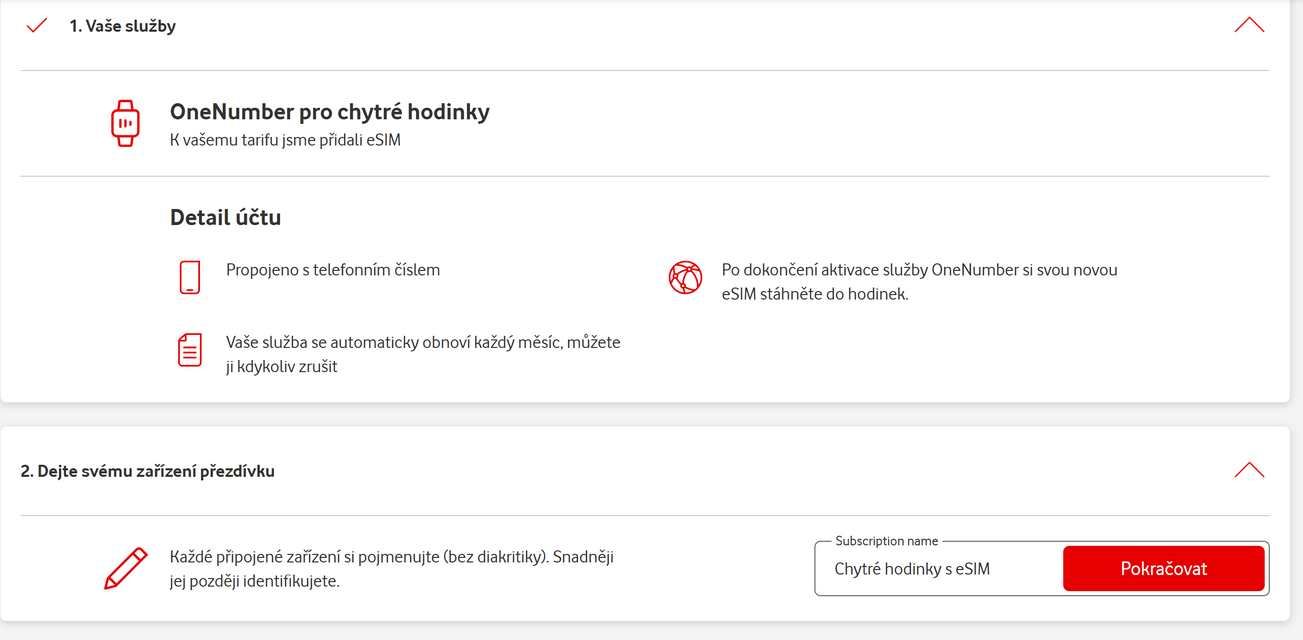Viewport: 1303px width, 640px height.
Task: Focus the Subscription name input field
Action: click(x=938, y=569)
